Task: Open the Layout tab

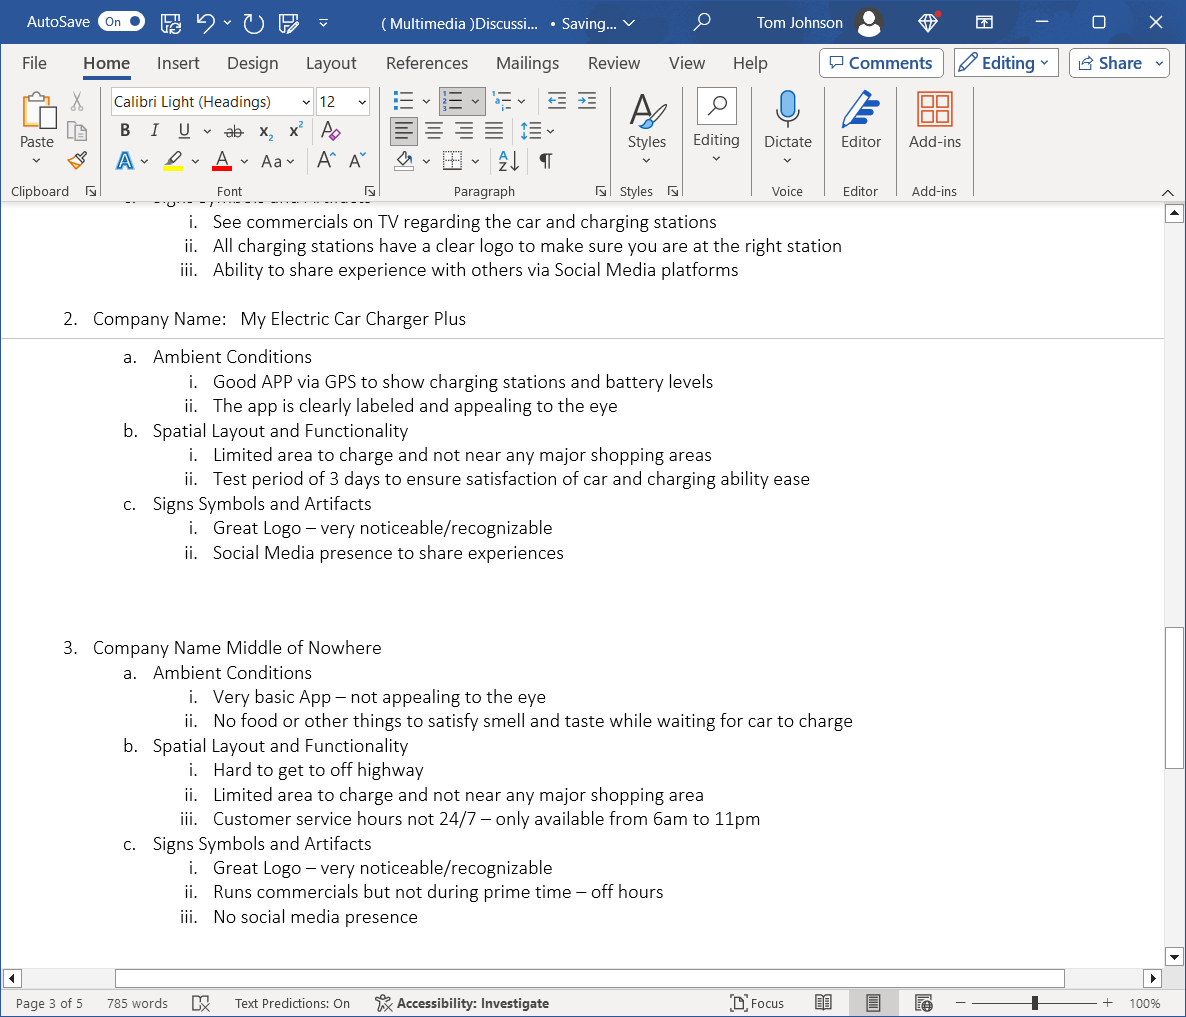Action: pos(331,63)
